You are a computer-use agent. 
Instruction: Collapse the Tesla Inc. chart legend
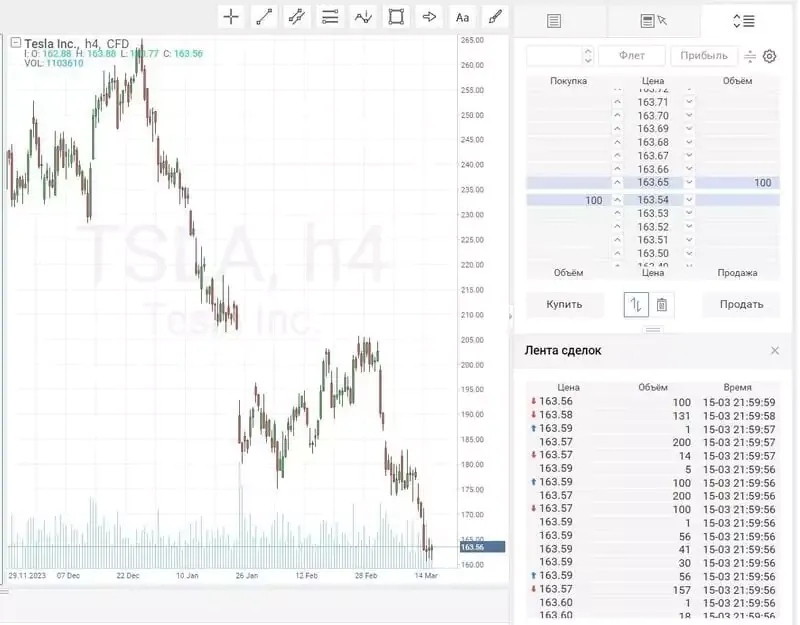16,42
